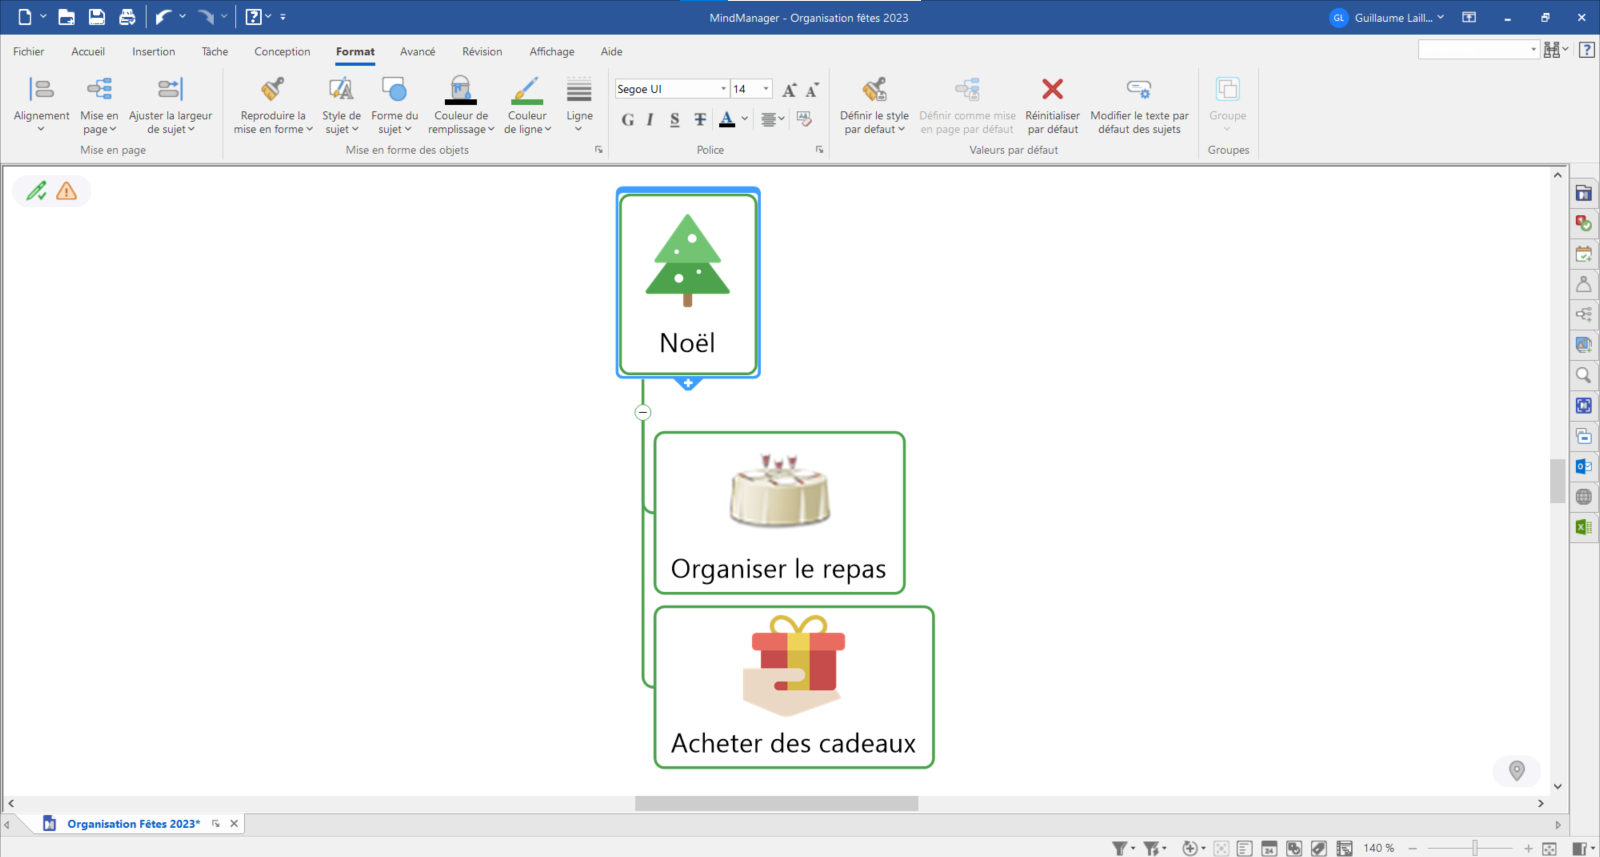Collapse the Noël subtopics with minus button
The height and width of the screenshot is (857, 1600).
(x=643, y=412)
